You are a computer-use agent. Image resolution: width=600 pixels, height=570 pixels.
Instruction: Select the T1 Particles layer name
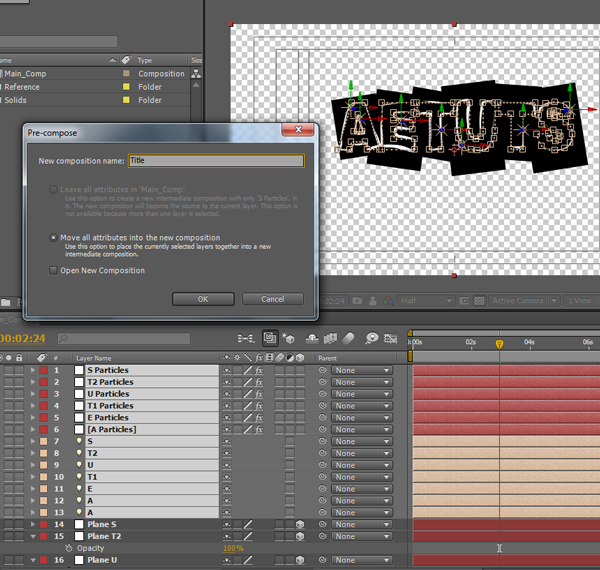110,406
